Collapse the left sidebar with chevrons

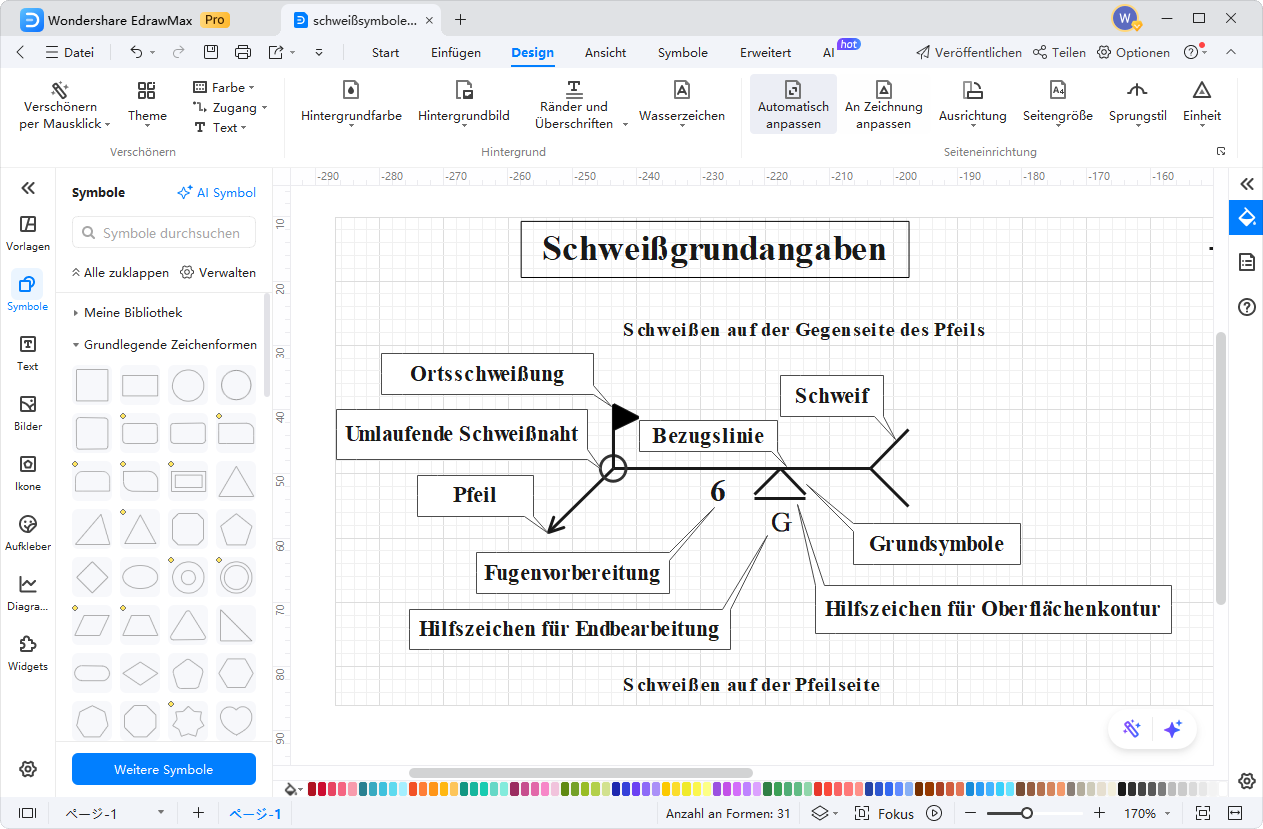pos(28,188)
